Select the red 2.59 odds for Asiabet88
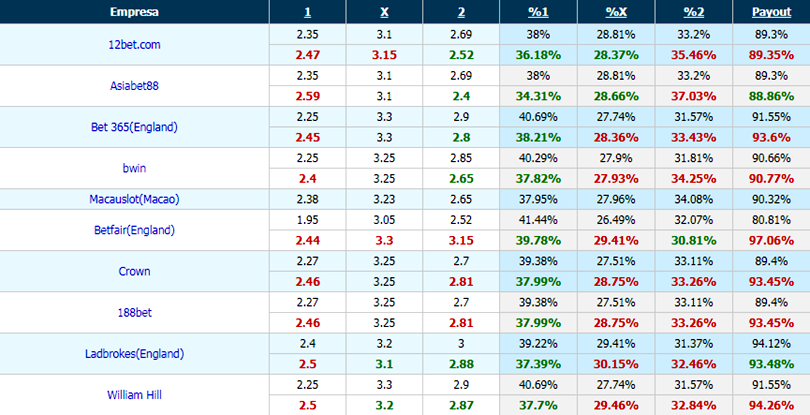 tap(307, 96)
